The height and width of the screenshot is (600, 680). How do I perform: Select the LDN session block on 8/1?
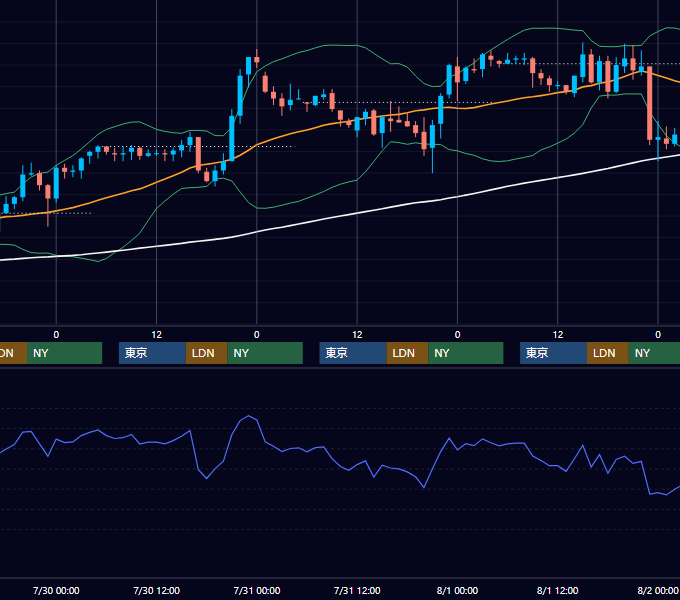[608, 353]
